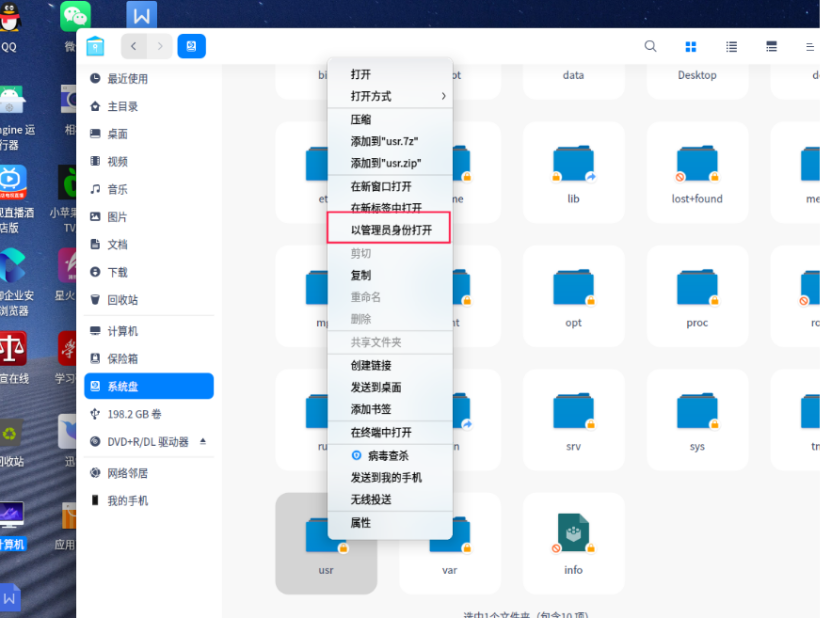Click 病毒查杀 menu option
Image resolution: width=831 pixels, height=618 pixels.
pyautogui.click(x=387, y=455)
